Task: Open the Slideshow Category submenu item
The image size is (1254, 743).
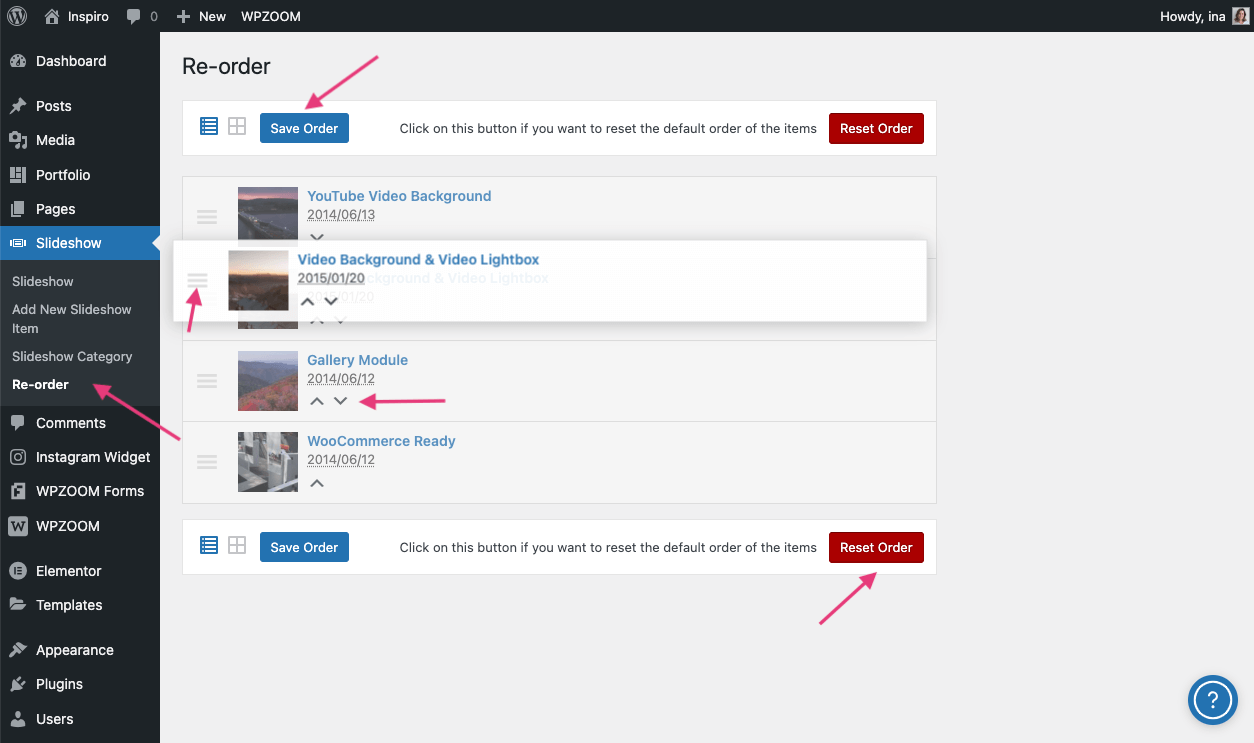Action: (72, 356)
